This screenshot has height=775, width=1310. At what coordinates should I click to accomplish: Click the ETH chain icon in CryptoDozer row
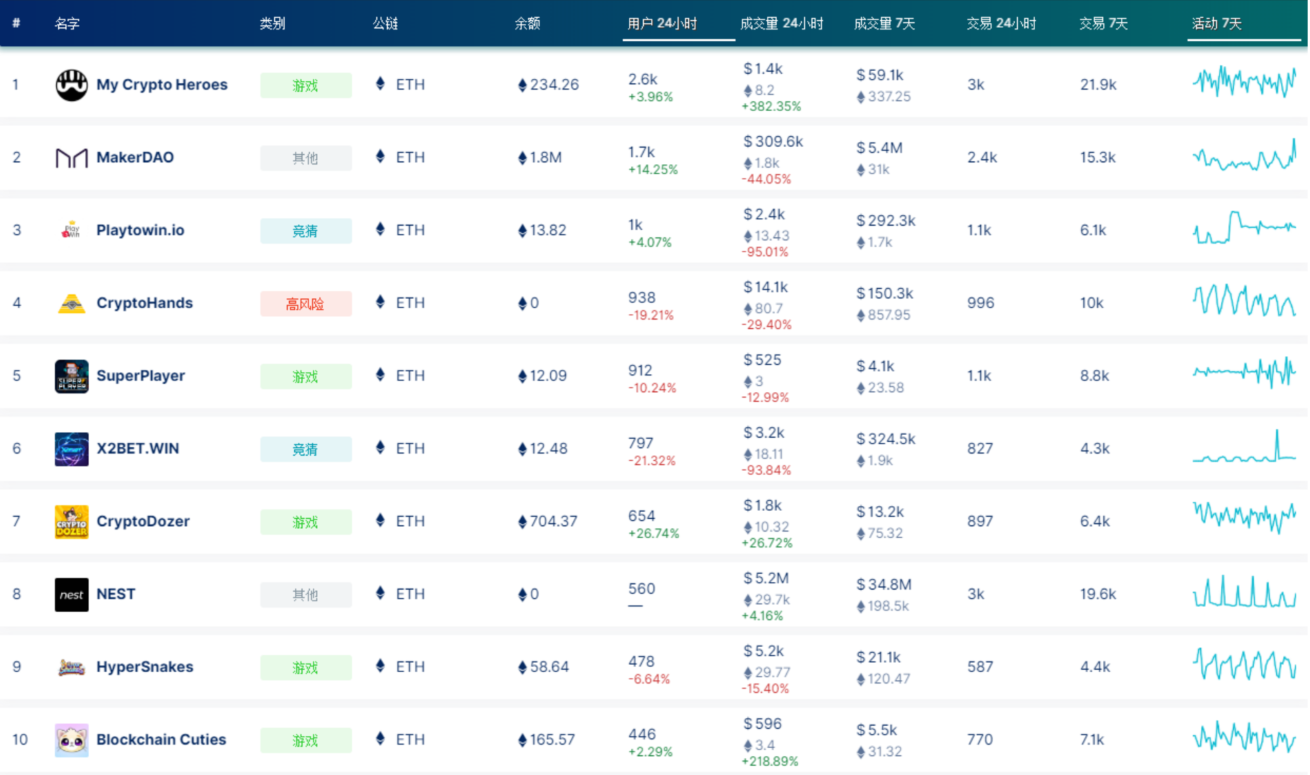380,521
